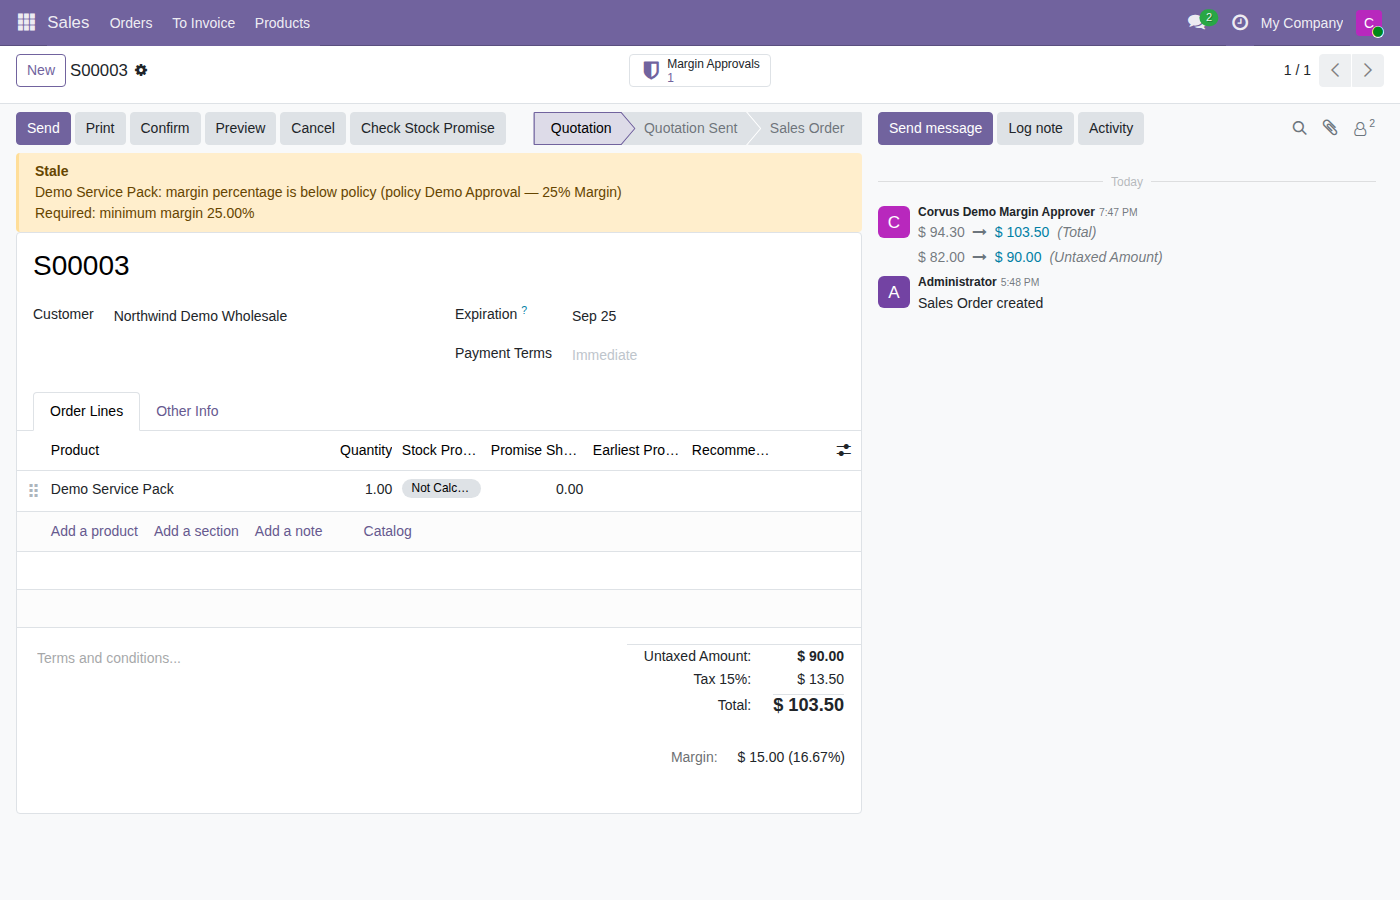
Task: Open the Orders menu
Action: point(131,22)
